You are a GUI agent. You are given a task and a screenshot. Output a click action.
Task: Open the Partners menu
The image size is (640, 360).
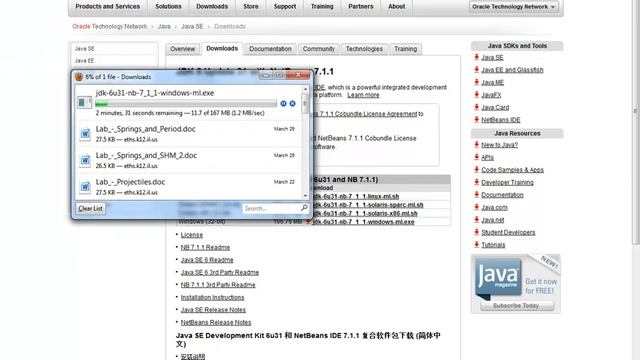click(x=361, y=7)
